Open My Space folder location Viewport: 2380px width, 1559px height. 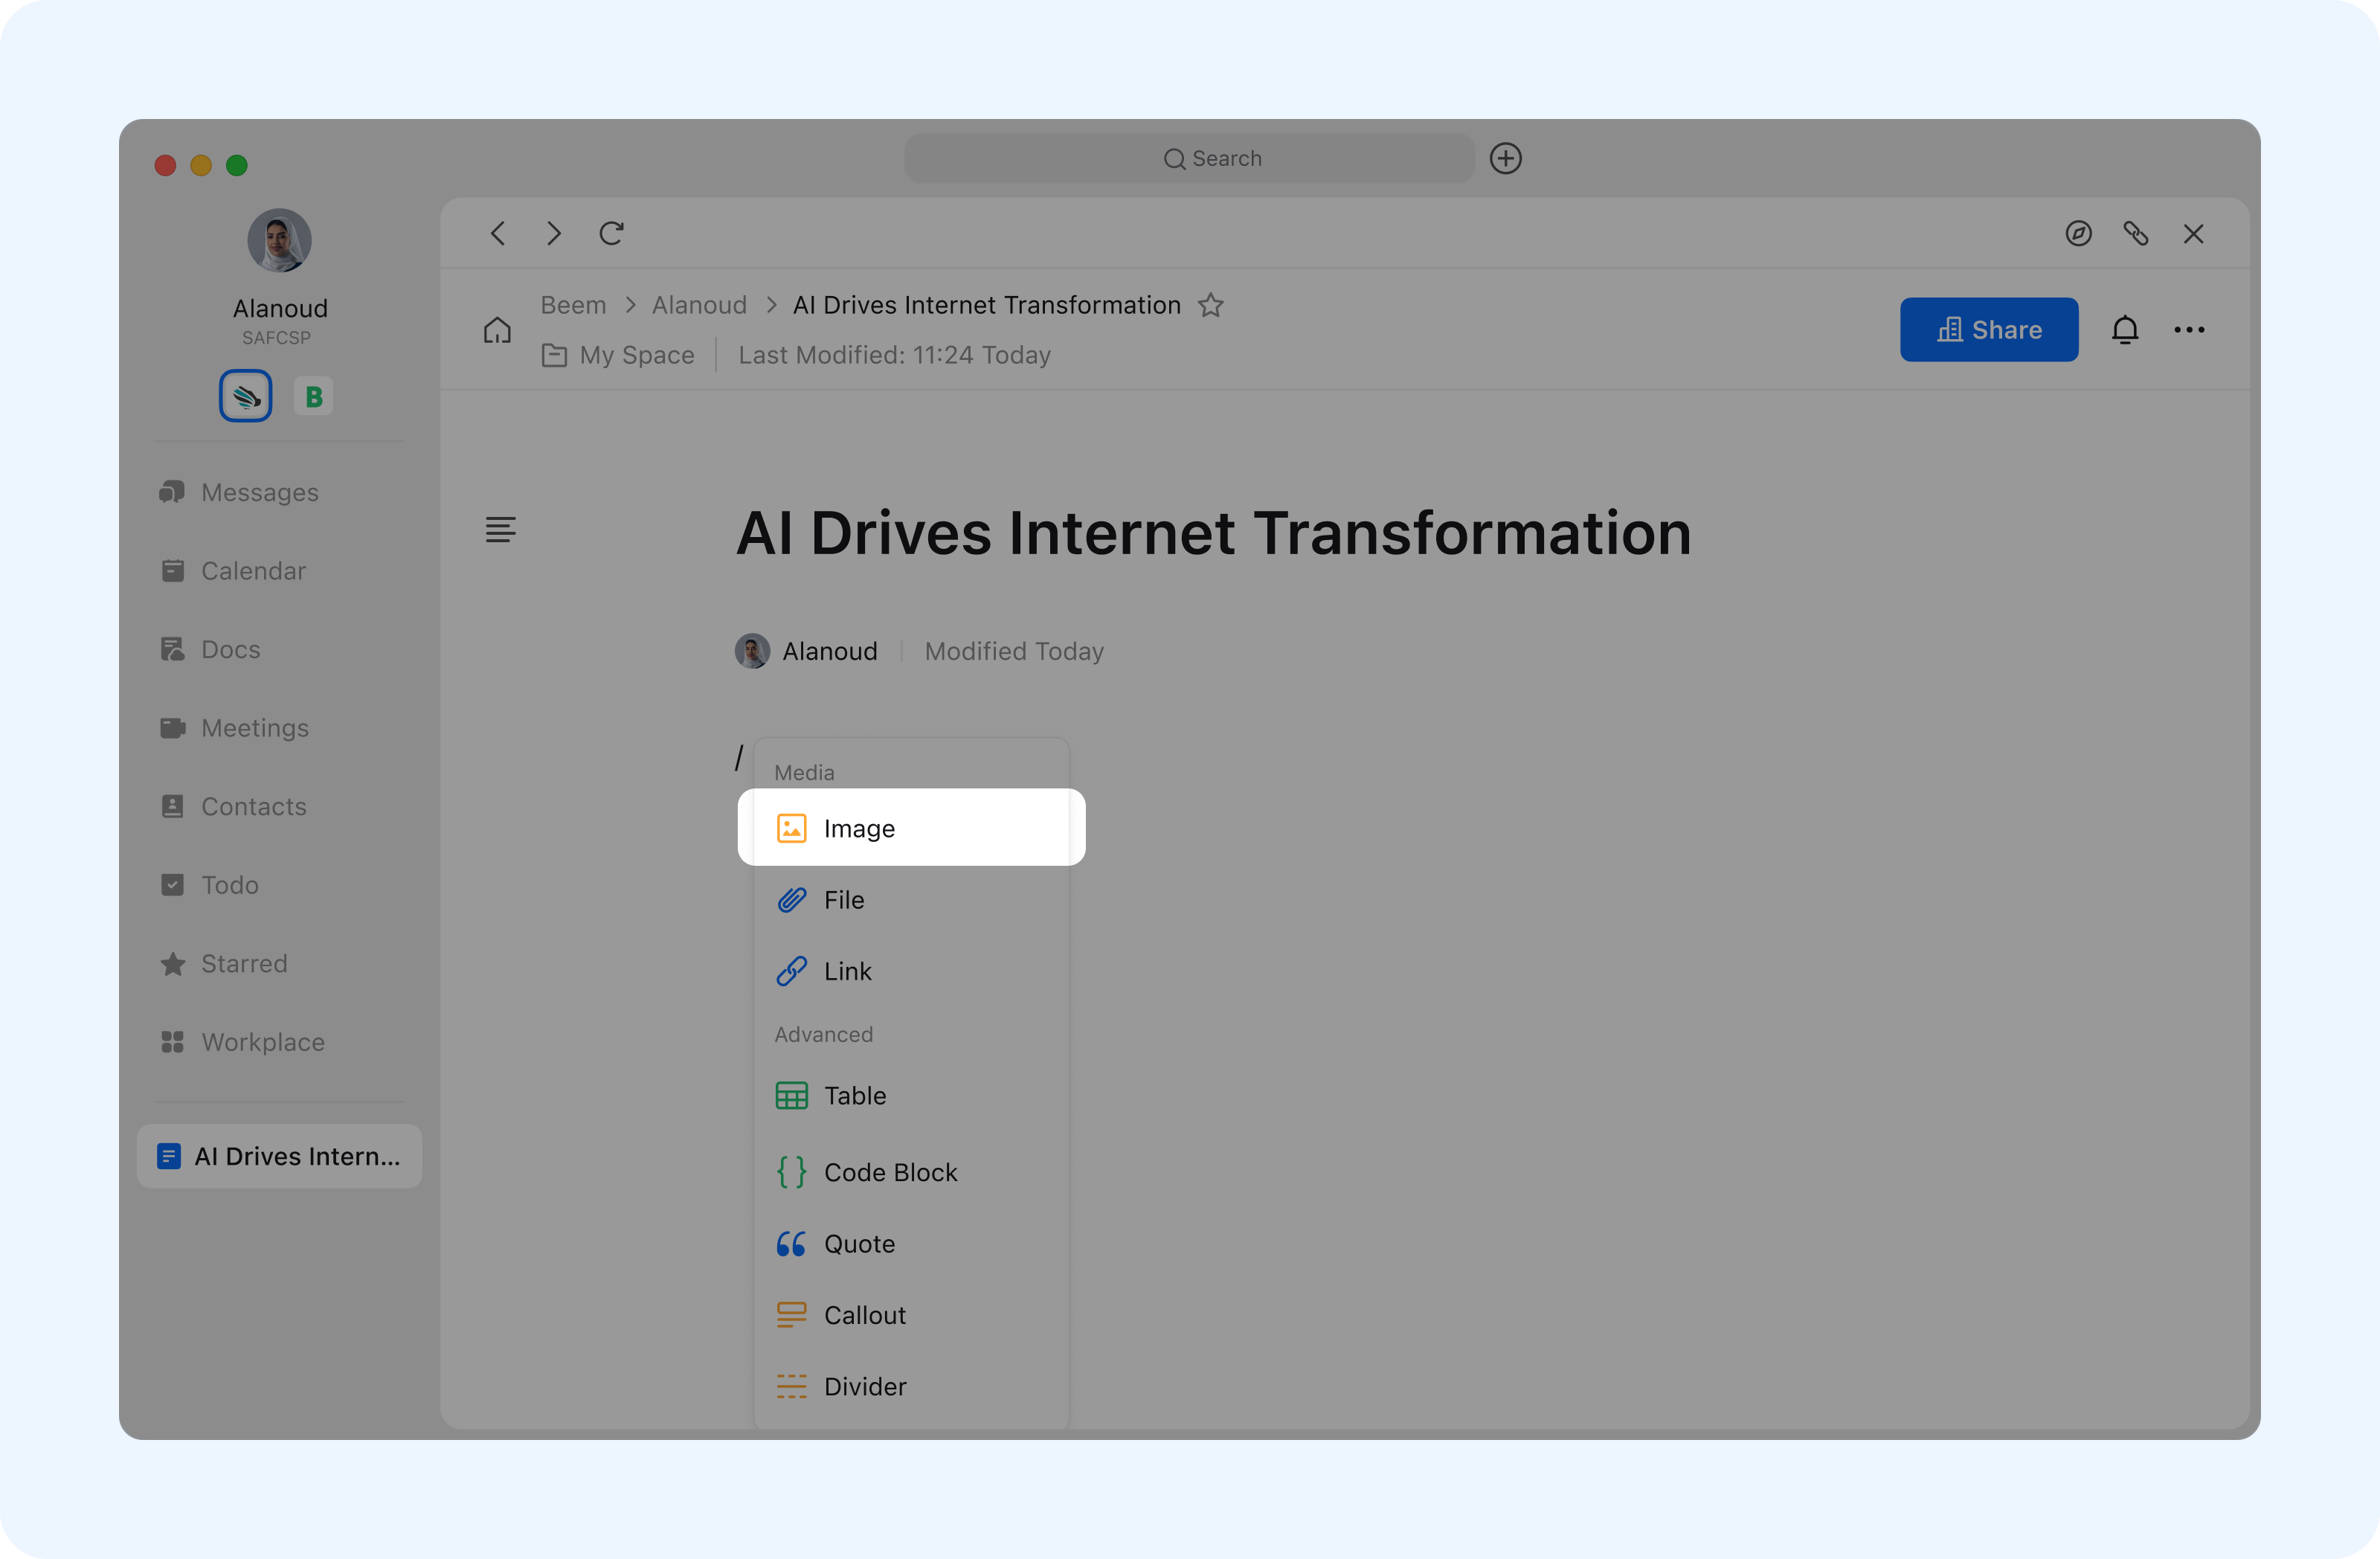click(636, 355)
